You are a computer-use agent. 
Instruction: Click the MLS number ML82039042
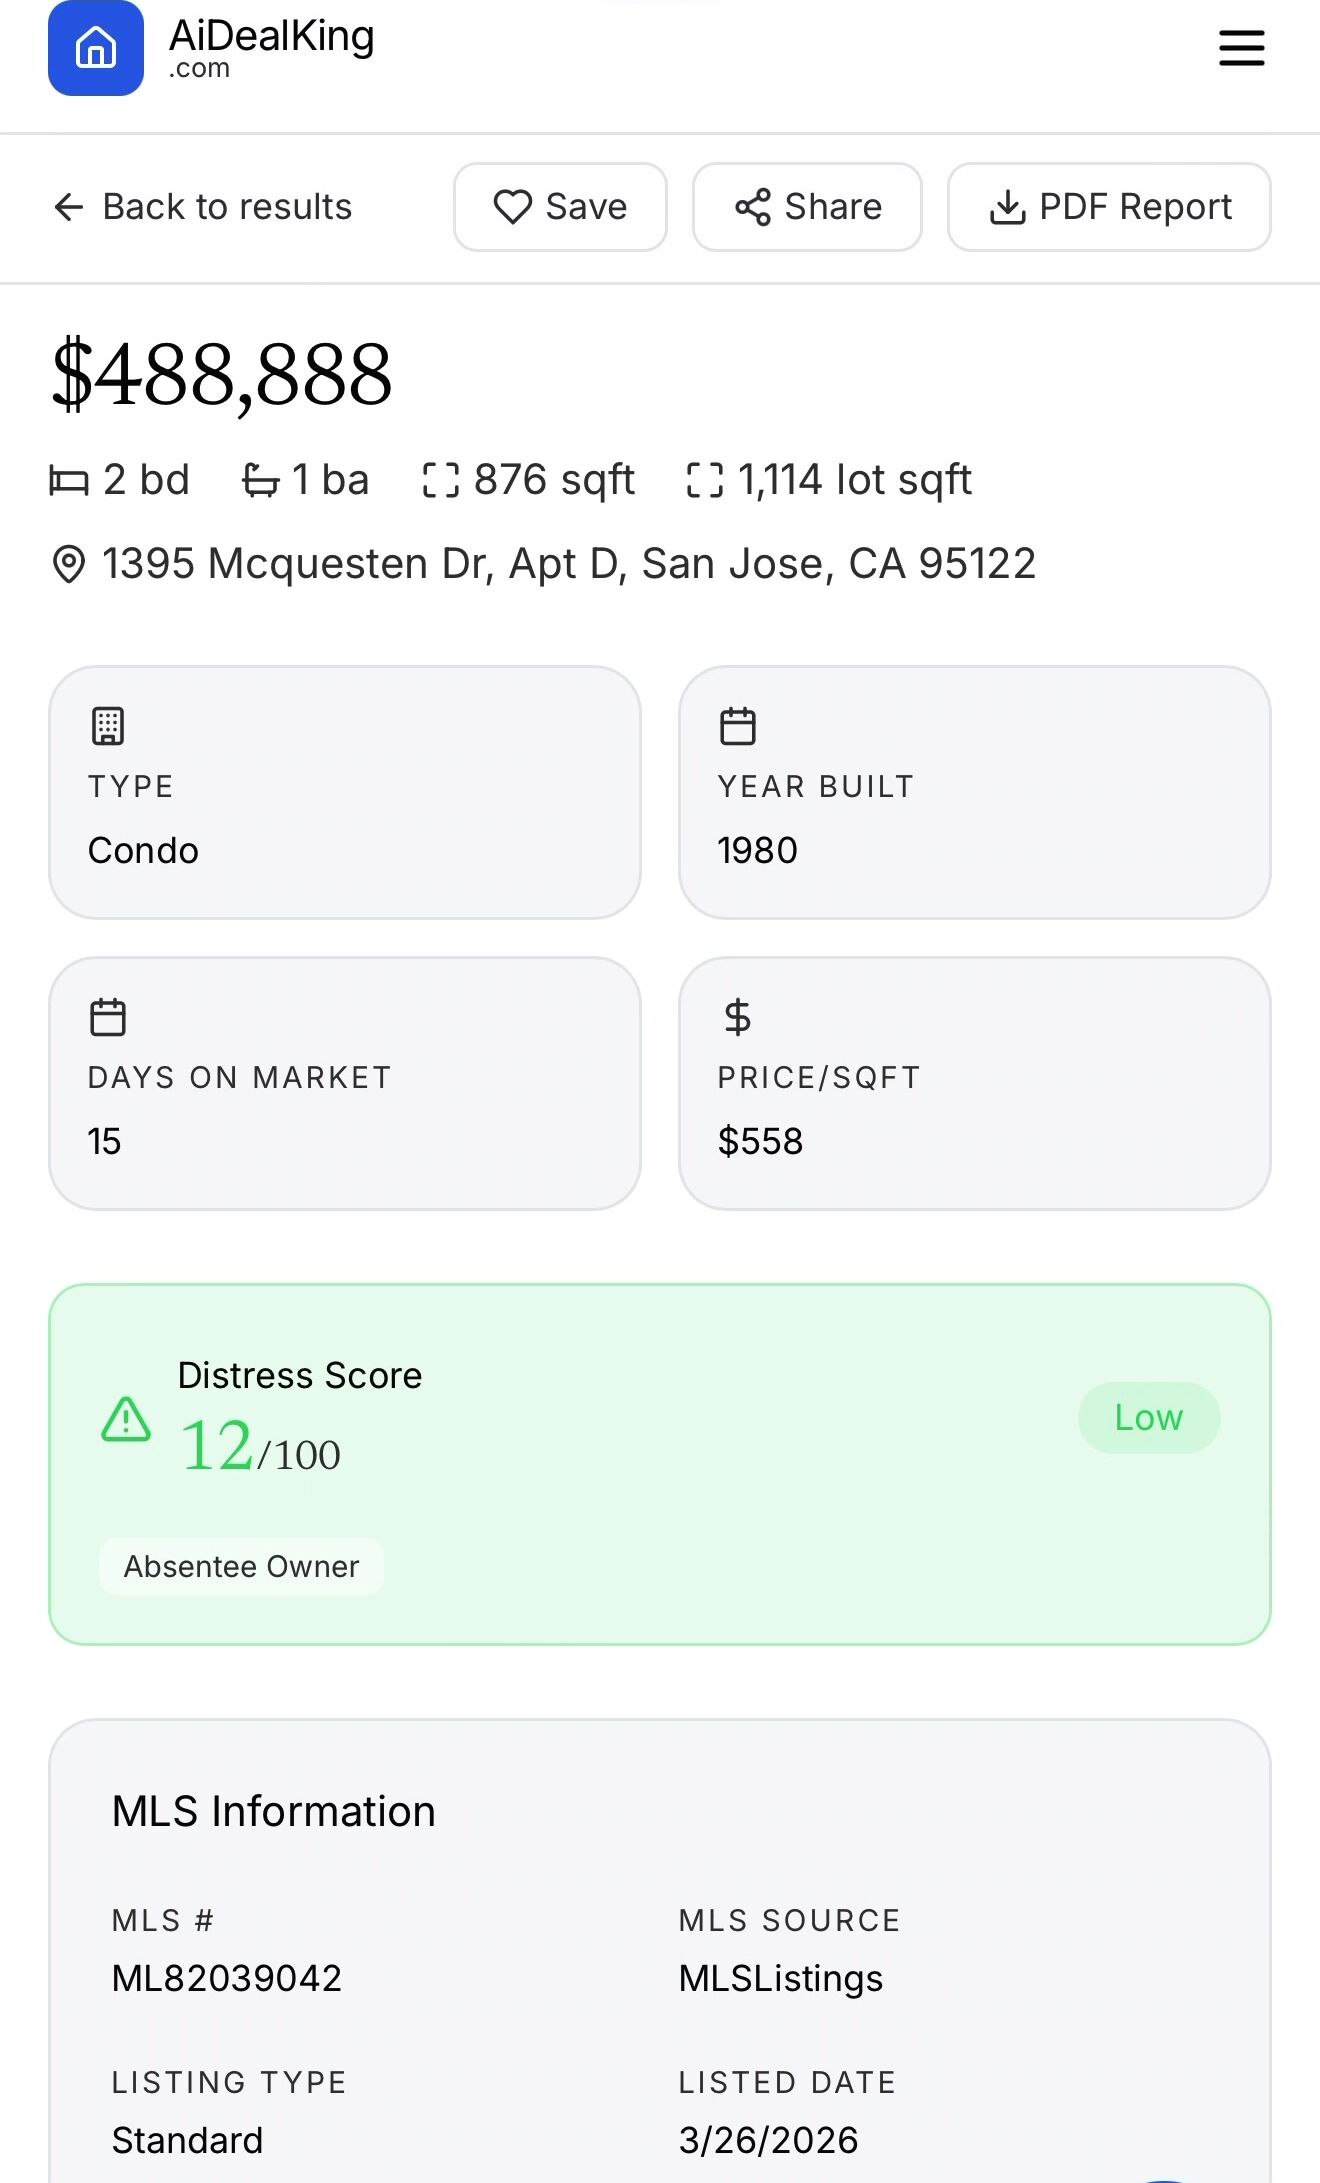227,1978
